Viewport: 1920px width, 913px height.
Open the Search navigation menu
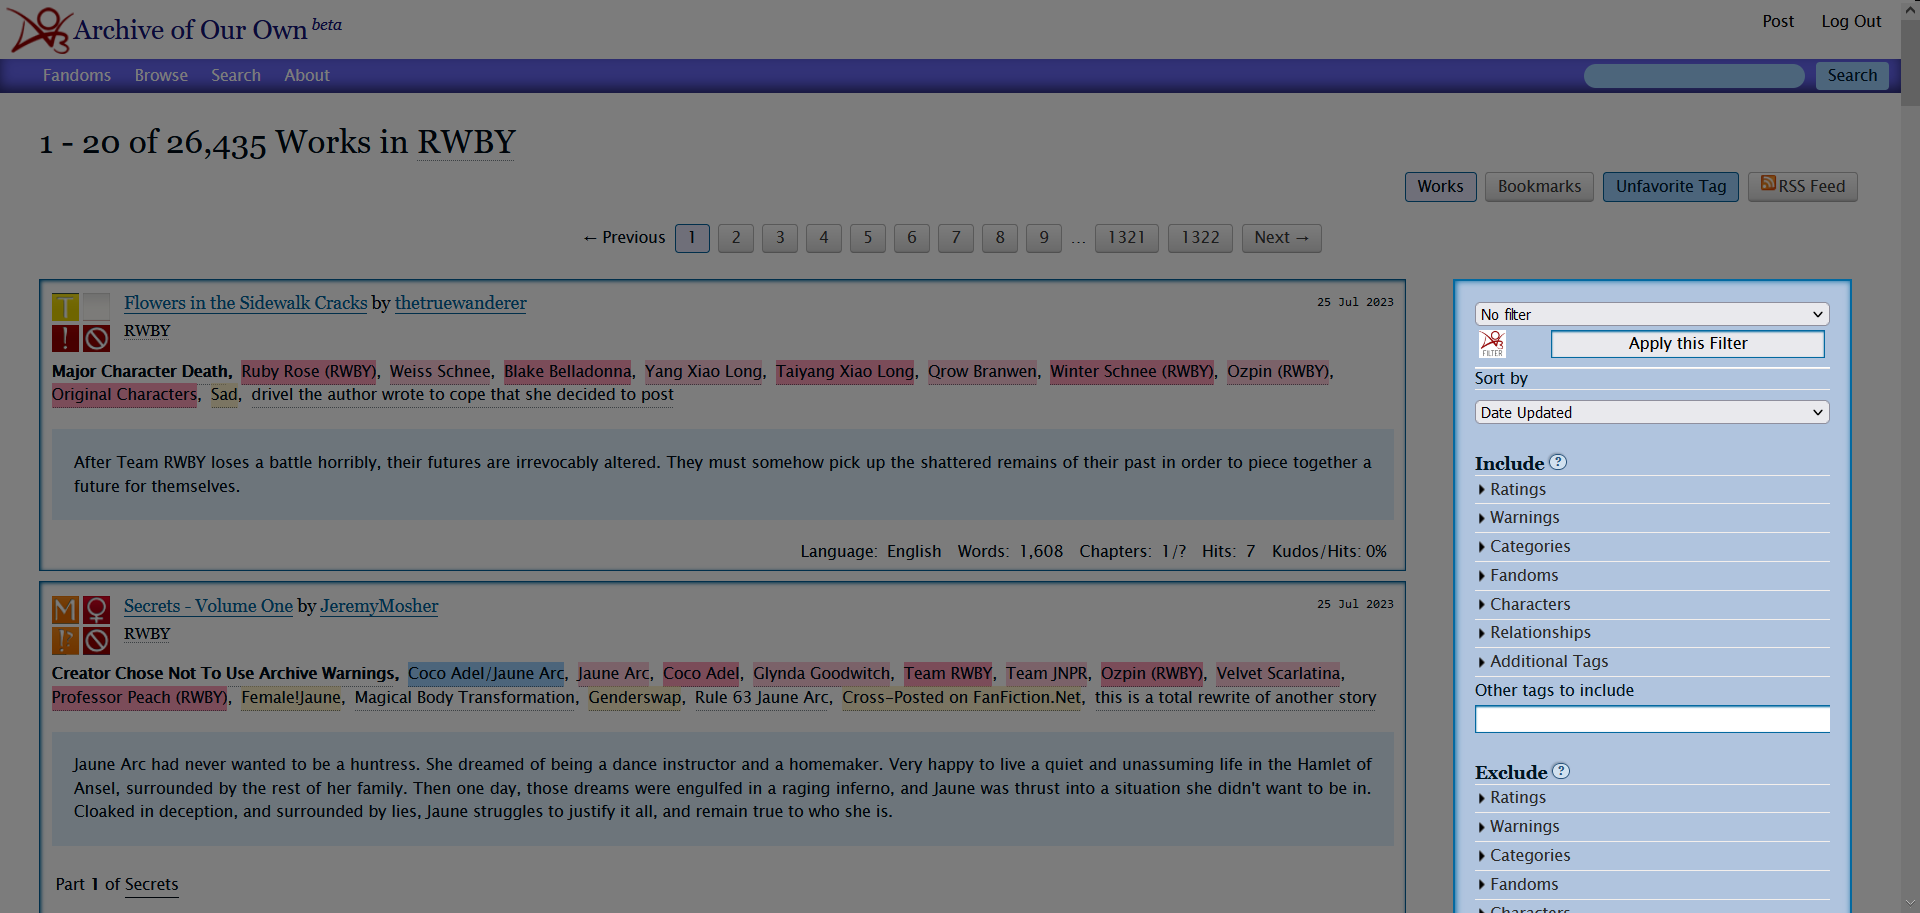236,75
